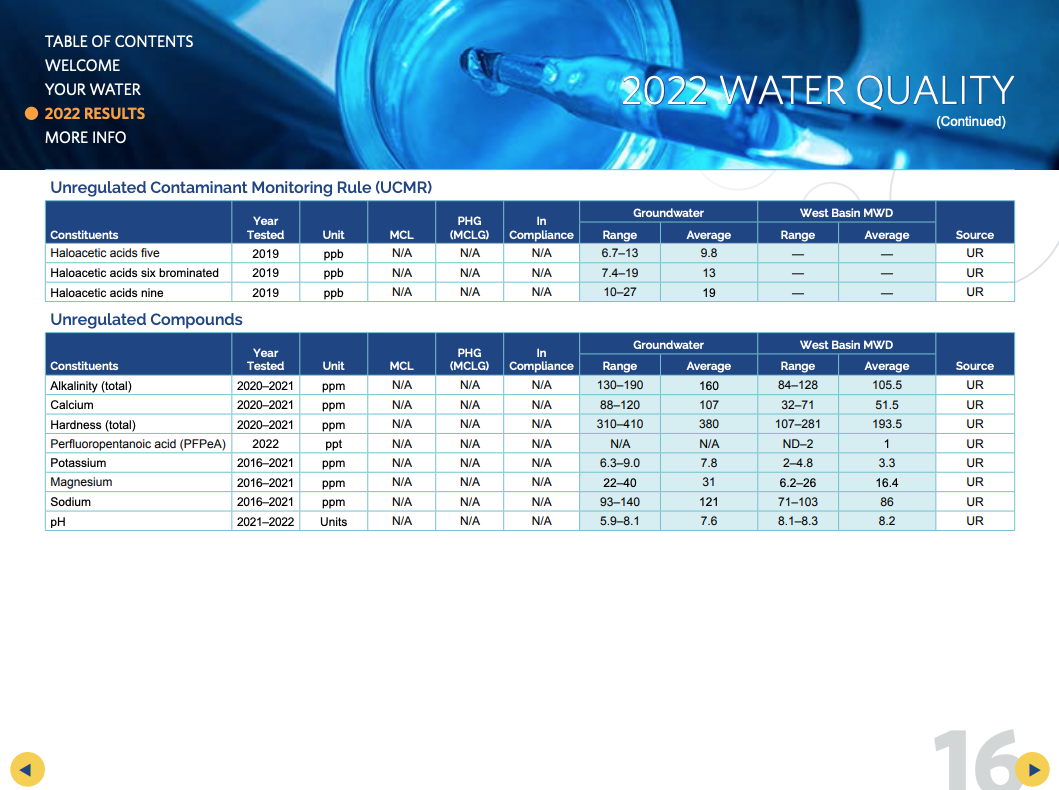Select Haloacetic acids six brominated label
Image resolution: width=1059 pixels, height=790 pixels.
[x=134, y=273]
